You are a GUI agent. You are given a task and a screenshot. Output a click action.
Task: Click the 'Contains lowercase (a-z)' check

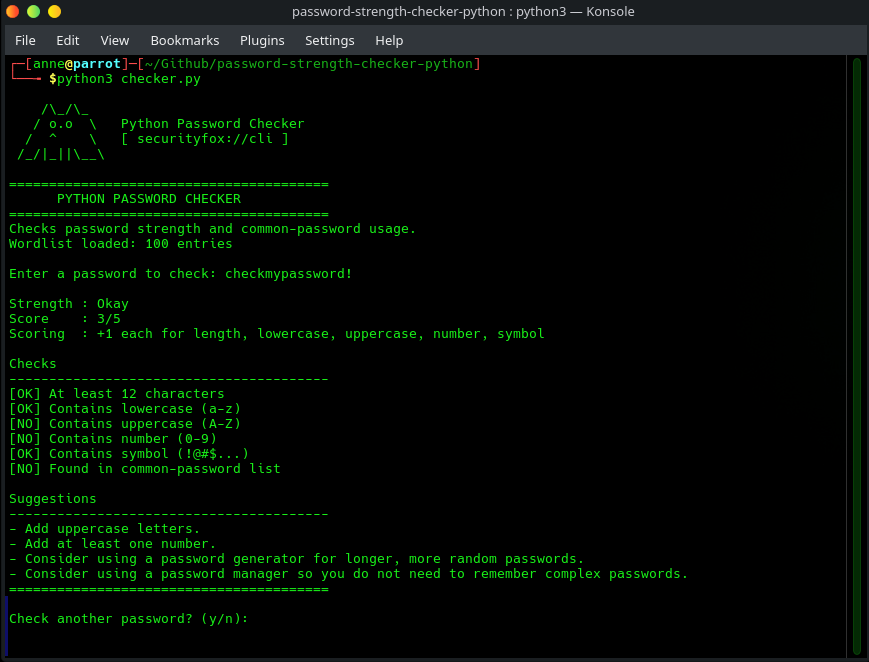tap(125, 409)
